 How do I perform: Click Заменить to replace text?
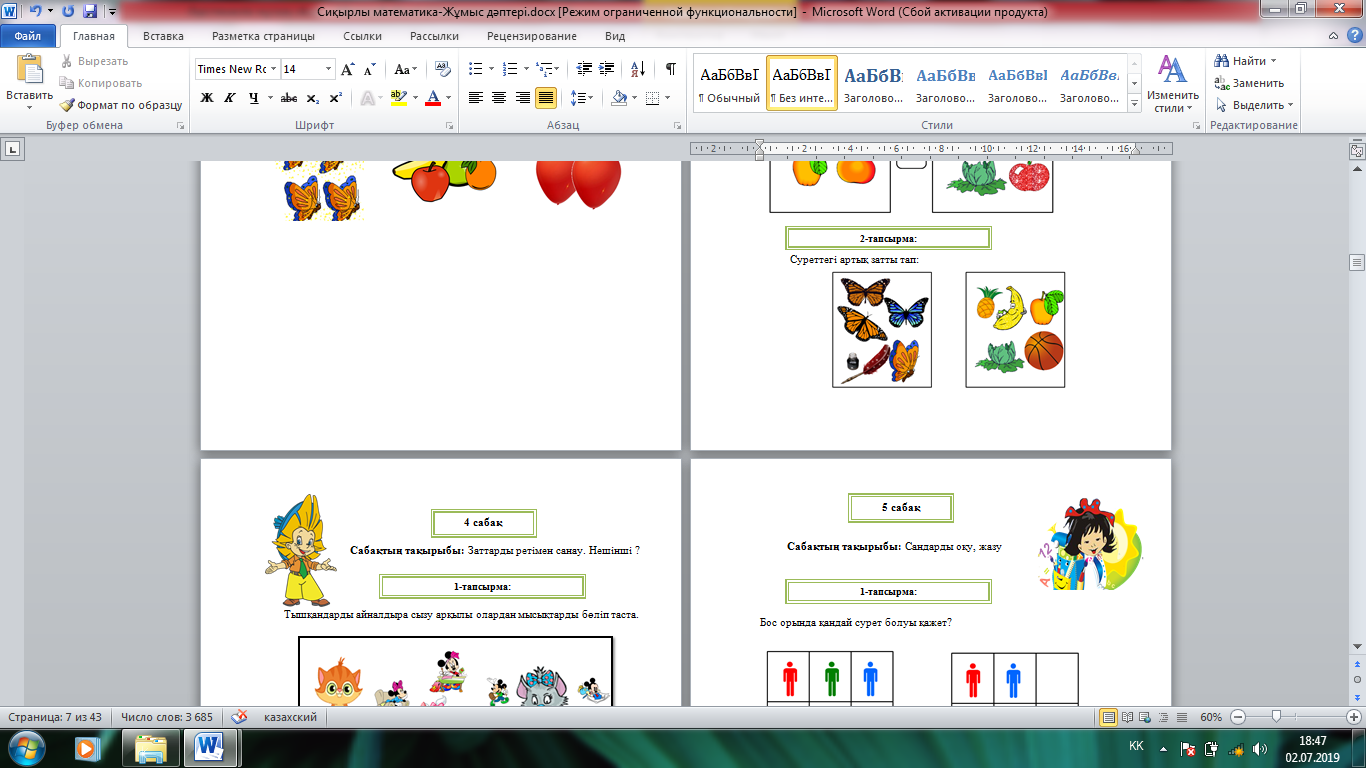point(1249,83)
